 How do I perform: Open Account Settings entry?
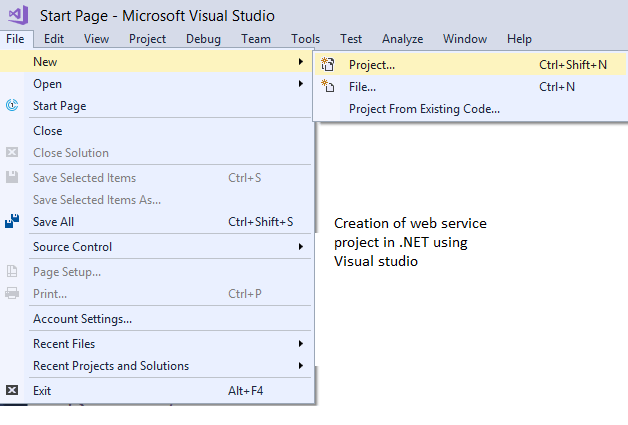156,319
